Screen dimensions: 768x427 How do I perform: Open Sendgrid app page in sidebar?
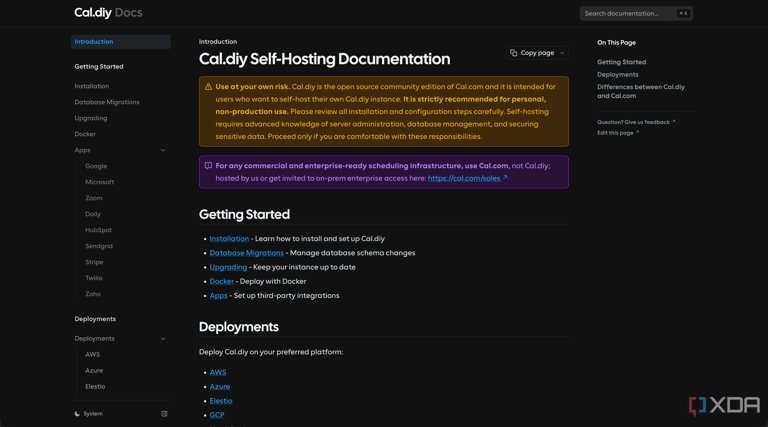[99, 246]
